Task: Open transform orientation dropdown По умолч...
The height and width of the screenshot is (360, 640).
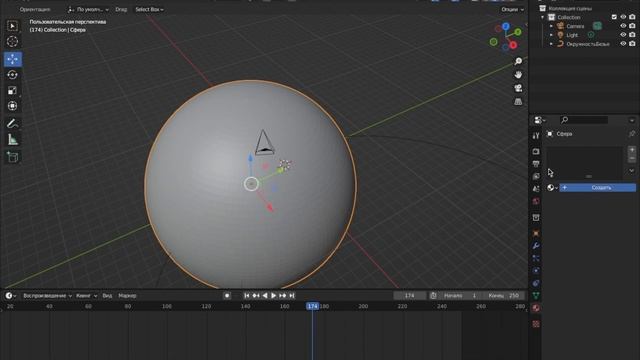Action: (x=88, y=9)
